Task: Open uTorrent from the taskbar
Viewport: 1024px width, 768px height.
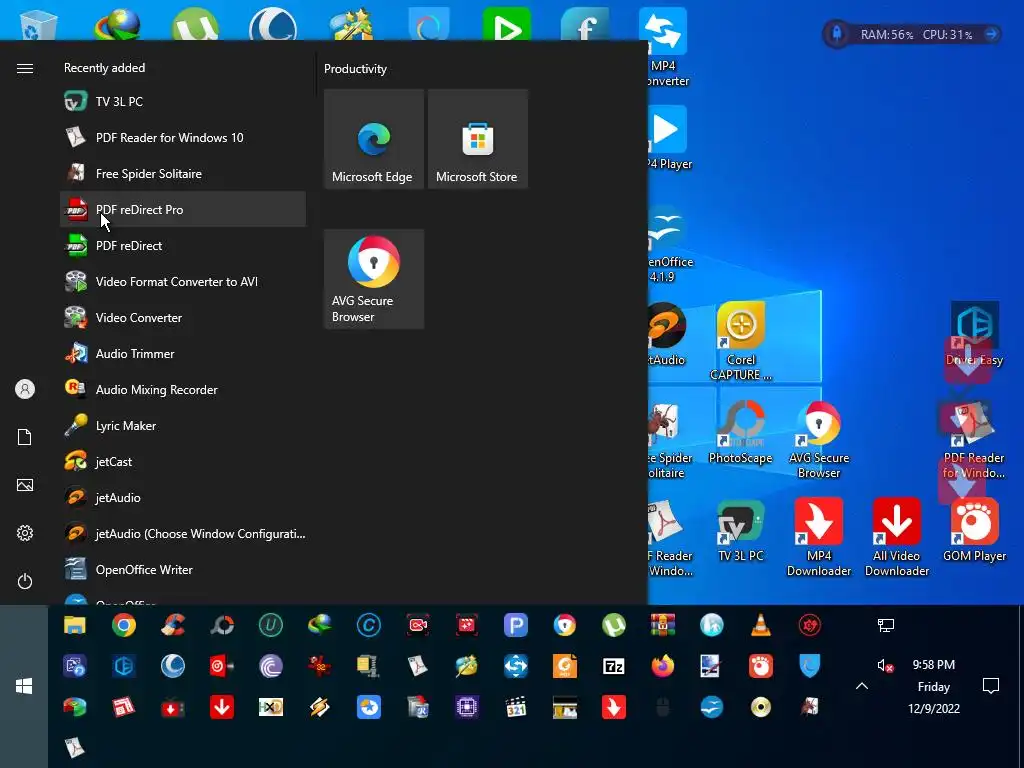Action: click(x=613, y=626)
